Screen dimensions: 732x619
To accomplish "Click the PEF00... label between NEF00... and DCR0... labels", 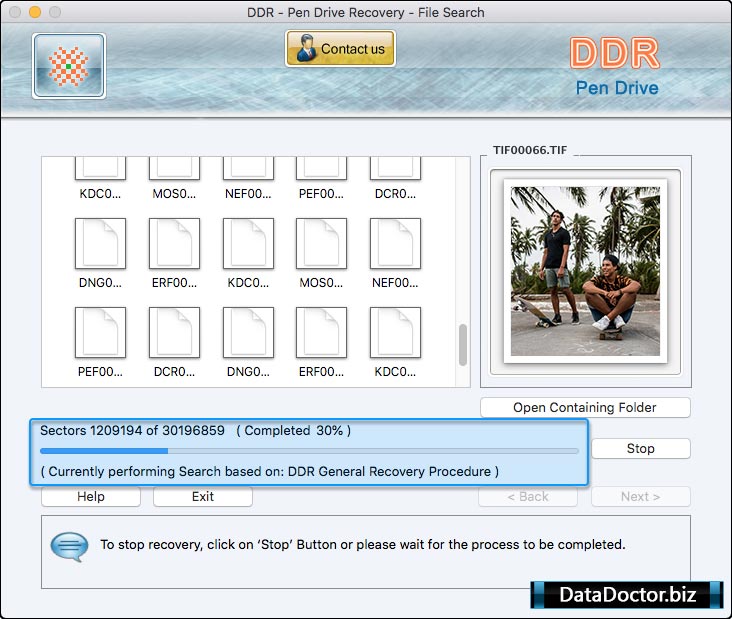I will [x=321, y=194].
